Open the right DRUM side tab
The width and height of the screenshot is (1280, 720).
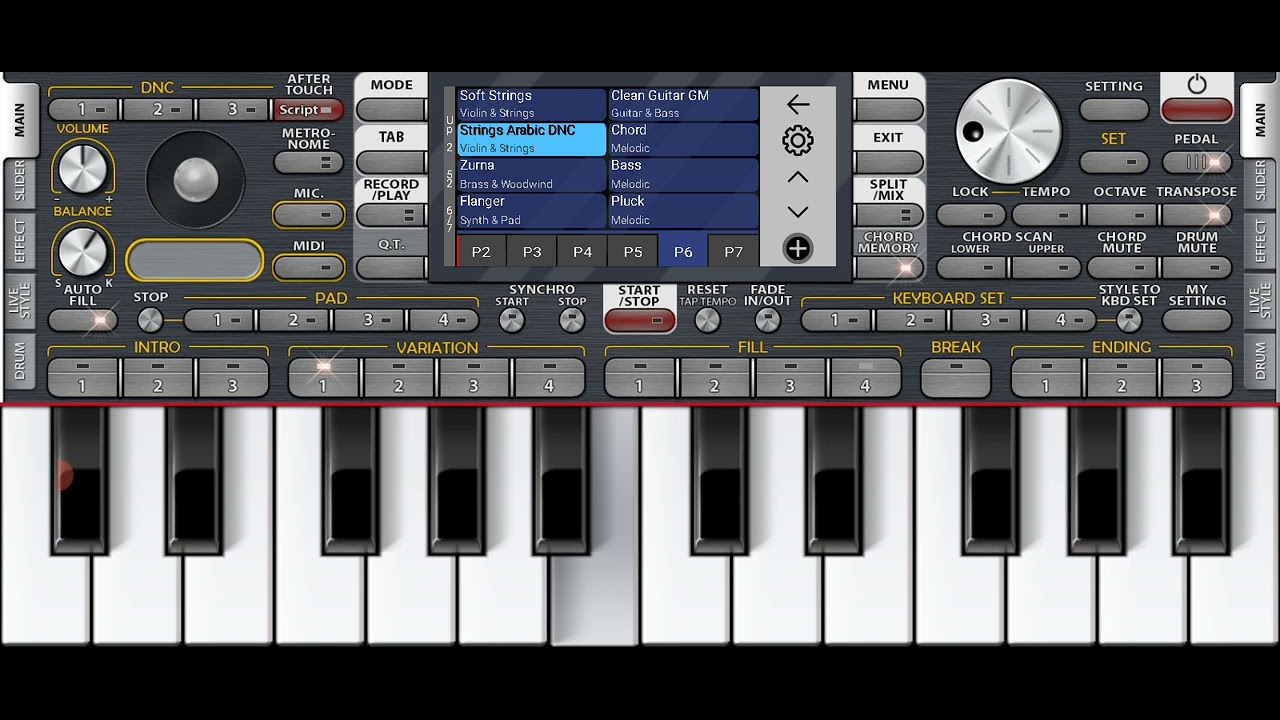coord(1260,361)
